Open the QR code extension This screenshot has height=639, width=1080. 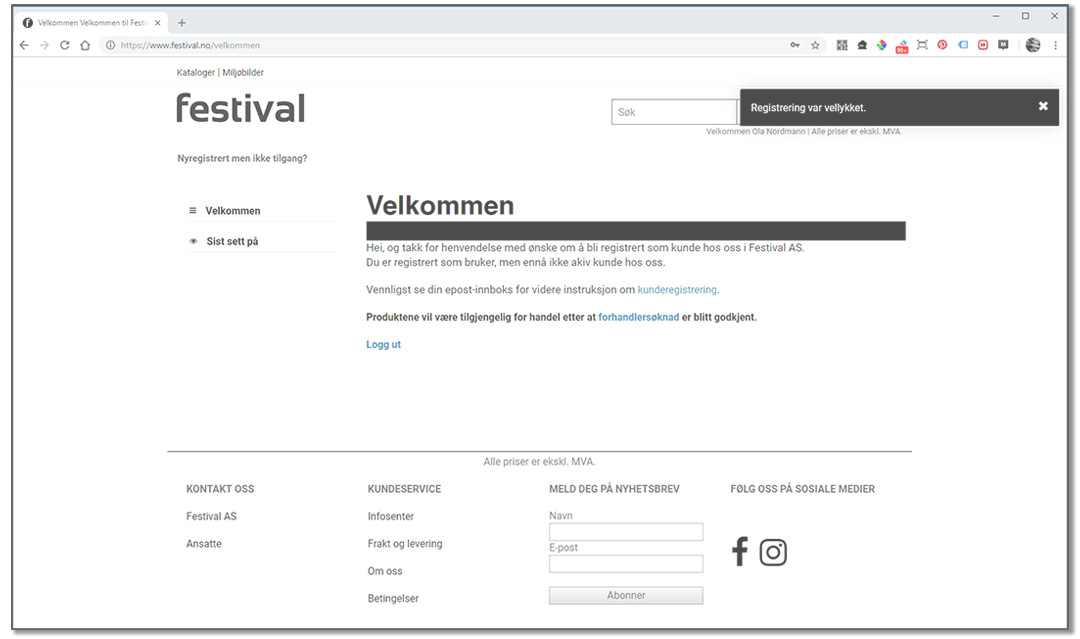(842, 45)
